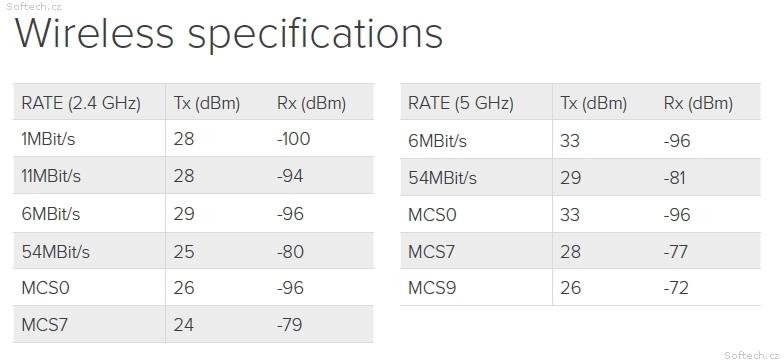Select the MCS9 row label

(x=432, y=288)
